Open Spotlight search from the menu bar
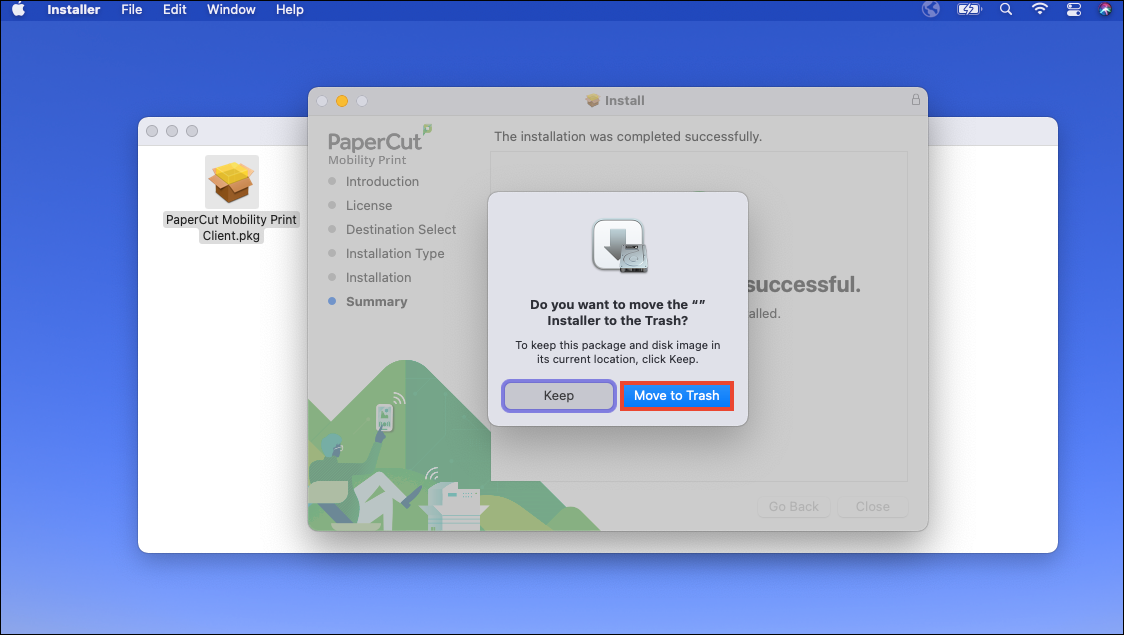The height and width of the screenshot is (635, 1124). (1005, 9)
